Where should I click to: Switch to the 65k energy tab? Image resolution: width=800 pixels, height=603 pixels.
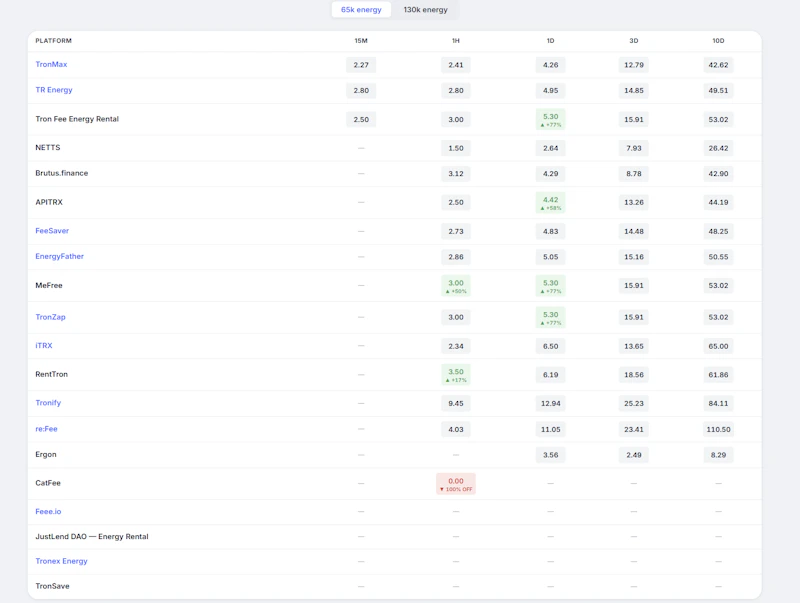tap(361, 10)
